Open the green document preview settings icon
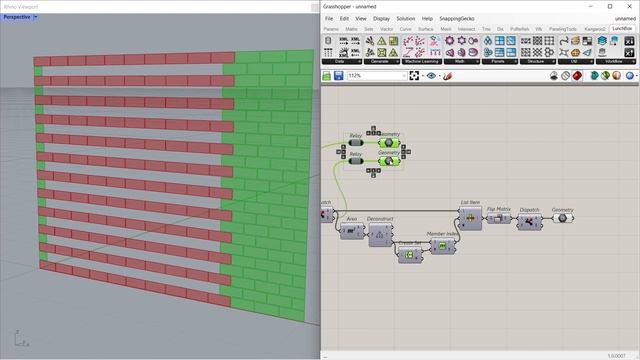Screen dimensions: 640x360 tap(605, 76)
